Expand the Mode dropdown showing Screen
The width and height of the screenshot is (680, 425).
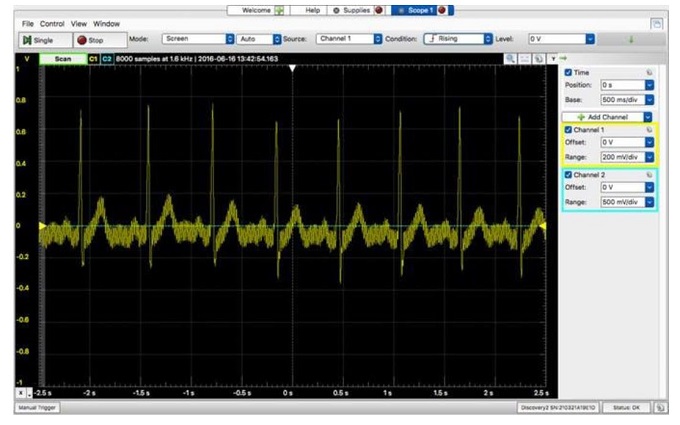click(x=197, y=39)
